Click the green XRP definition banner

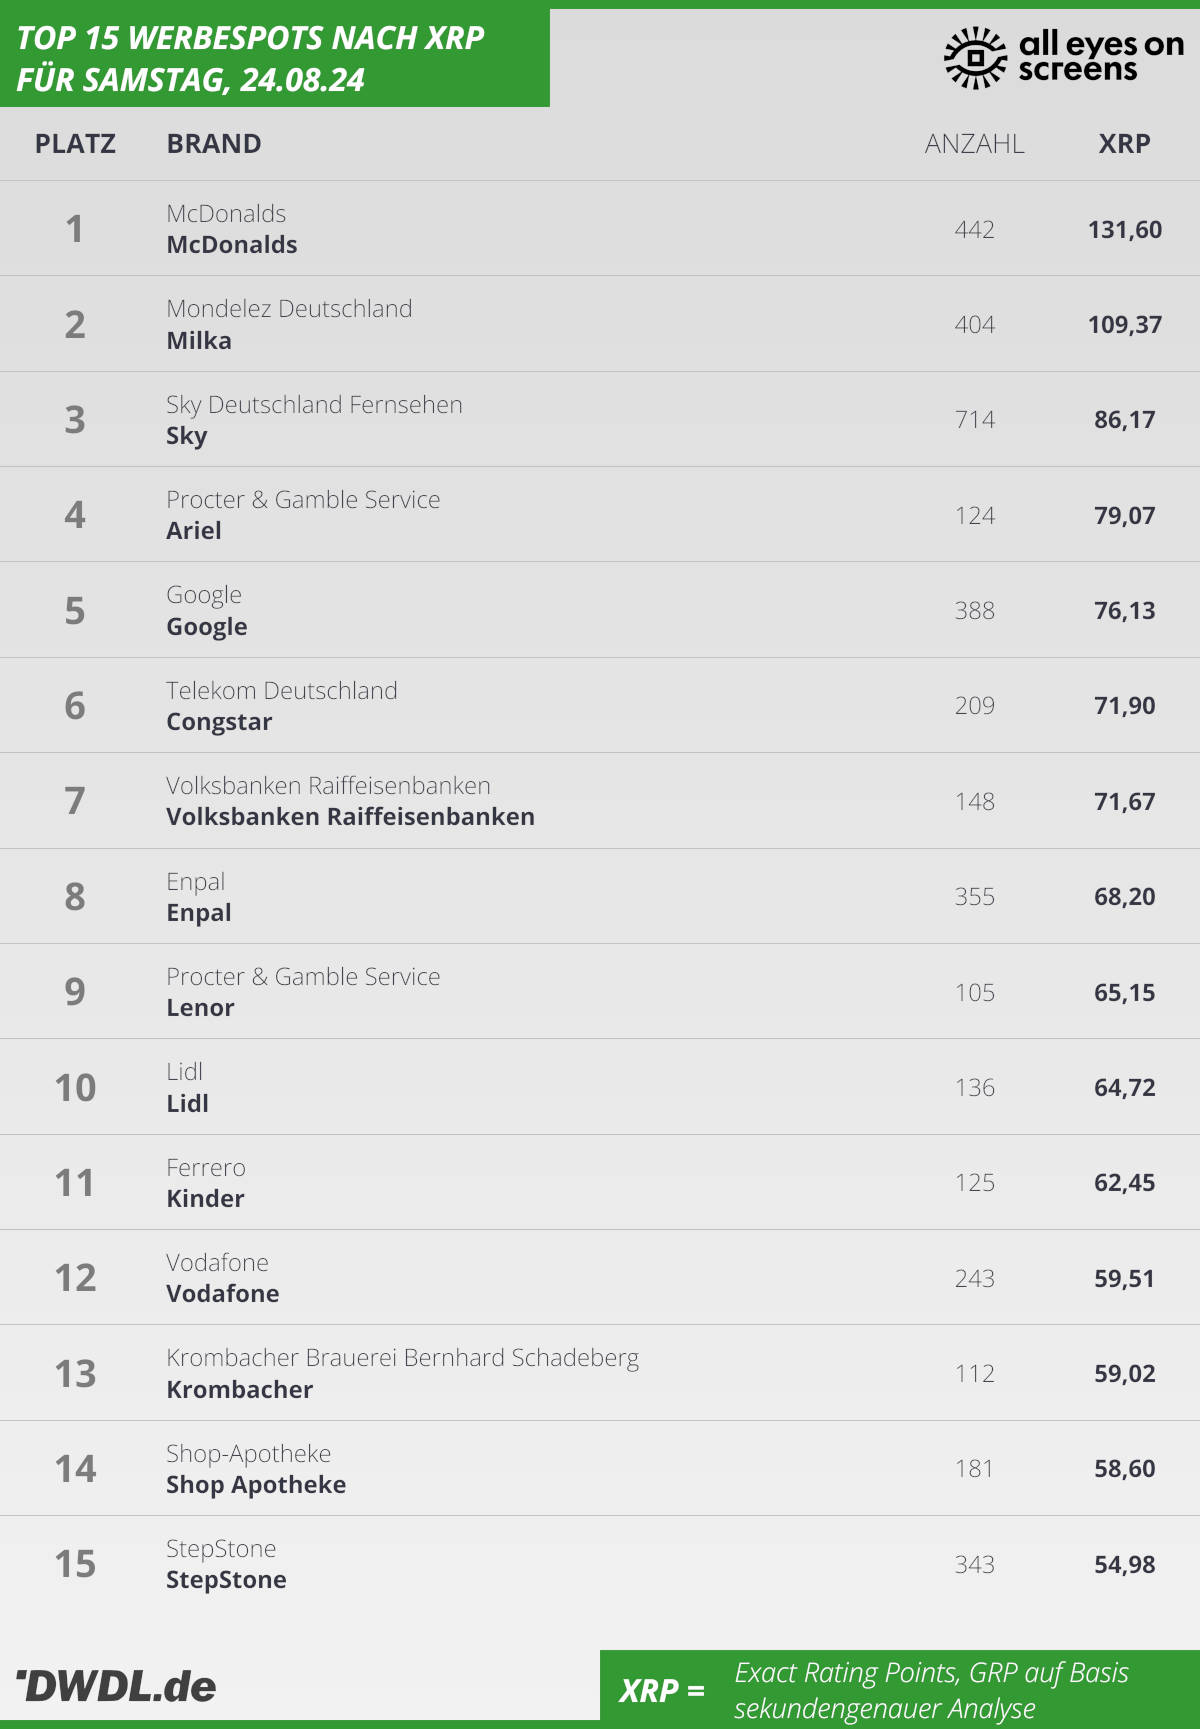click(x=899, y=1689)
